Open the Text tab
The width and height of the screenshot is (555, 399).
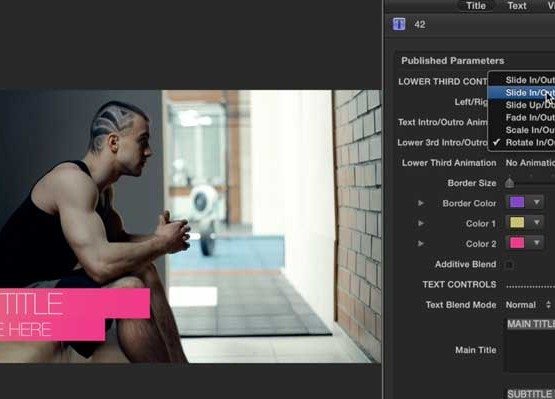click(517, 6)
